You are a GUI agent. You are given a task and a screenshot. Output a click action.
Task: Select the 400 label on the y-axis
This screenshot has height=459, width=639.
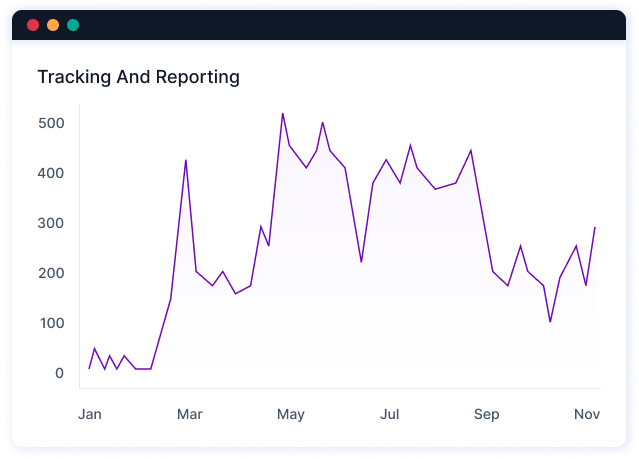52,173
